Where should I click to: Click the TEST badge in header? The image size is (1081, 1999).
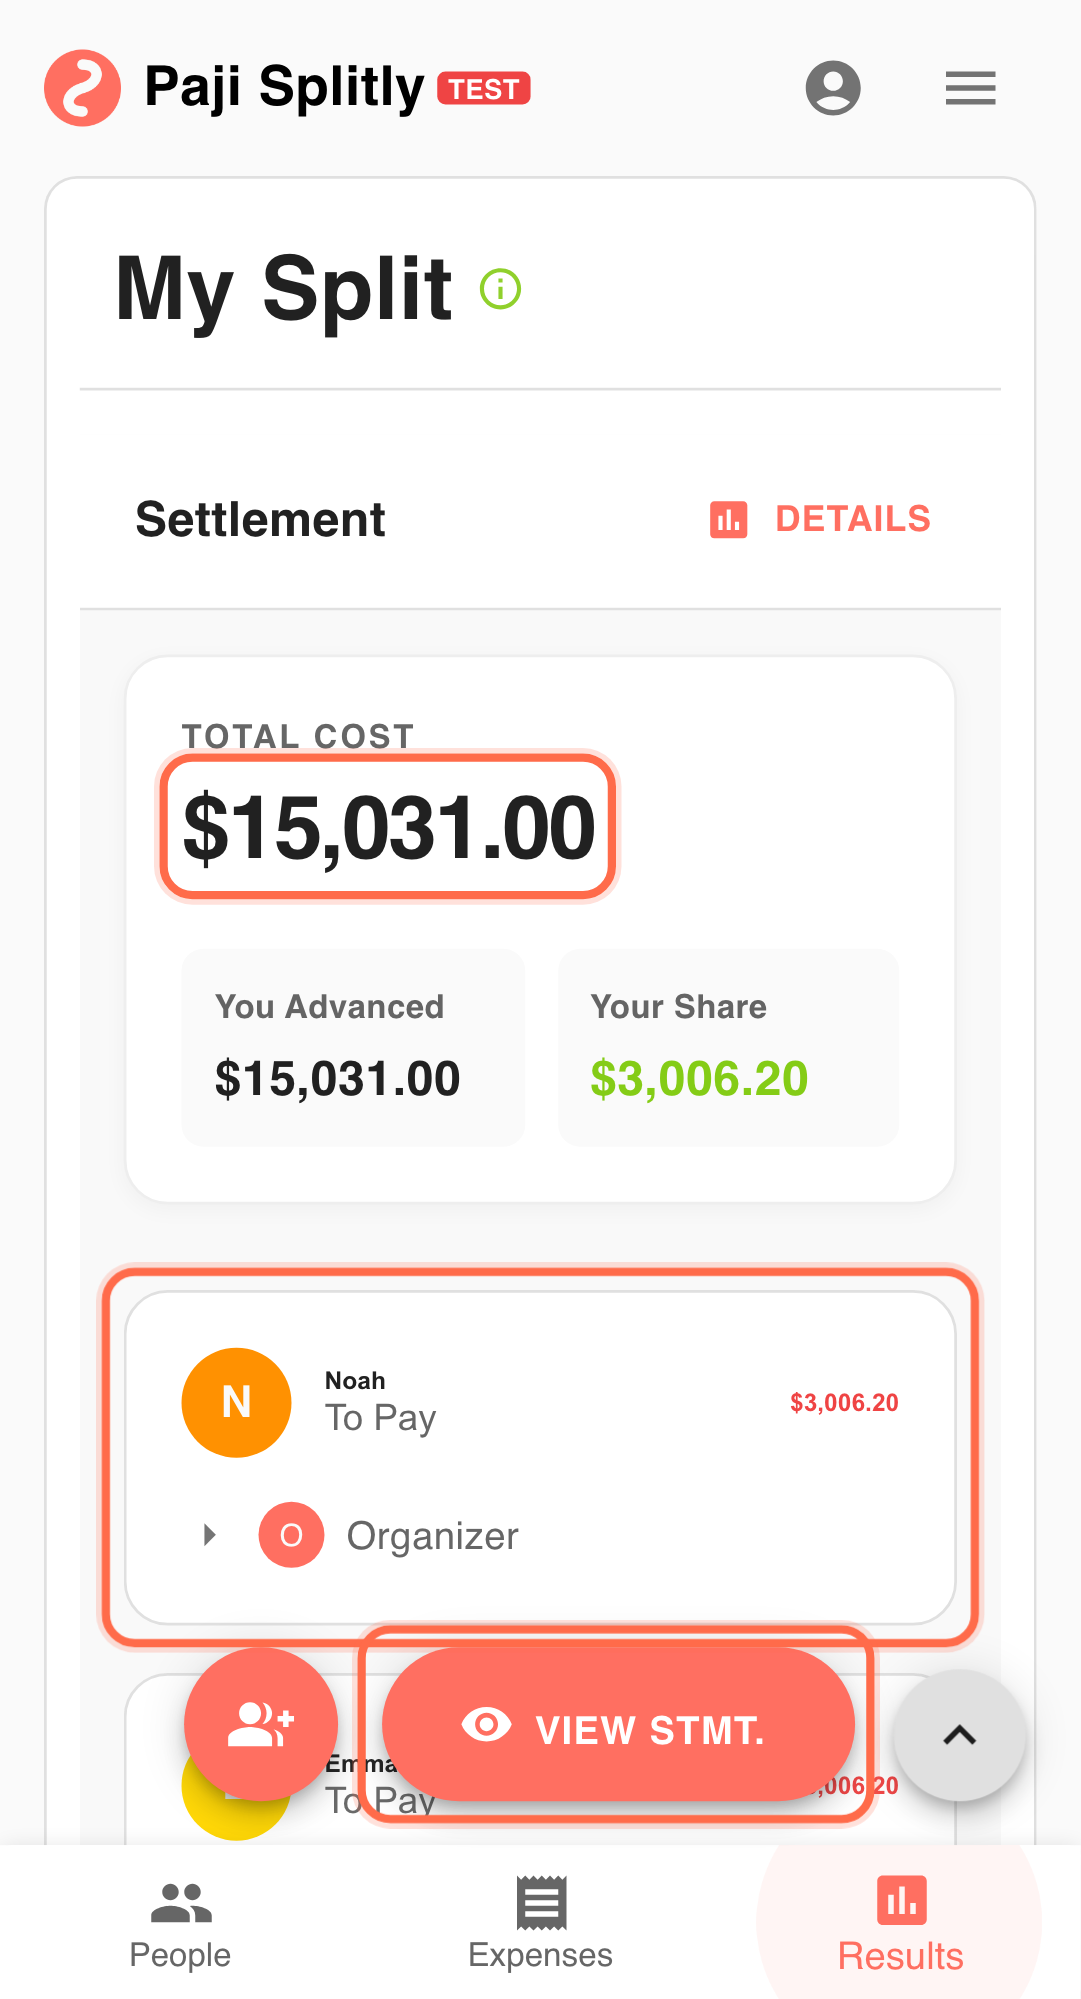[484, 89]
